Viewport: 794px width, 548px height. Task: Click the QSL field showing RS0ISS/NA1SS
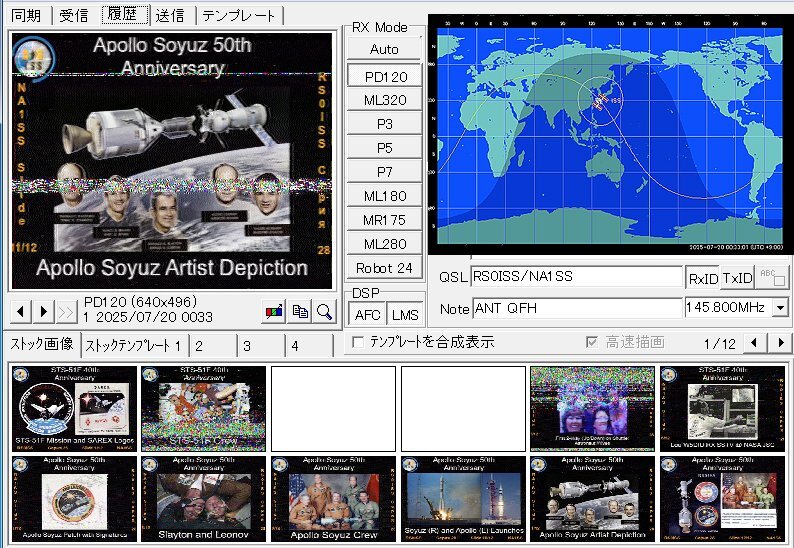click(577, 277)
